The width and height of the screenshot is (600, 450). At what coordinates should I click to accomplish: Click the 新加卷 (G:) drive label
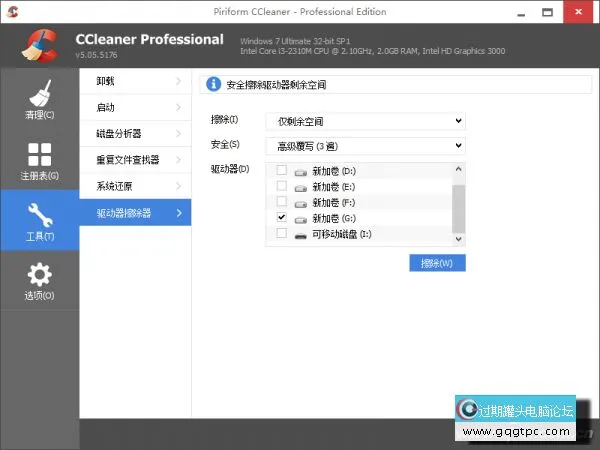[334, 218]
